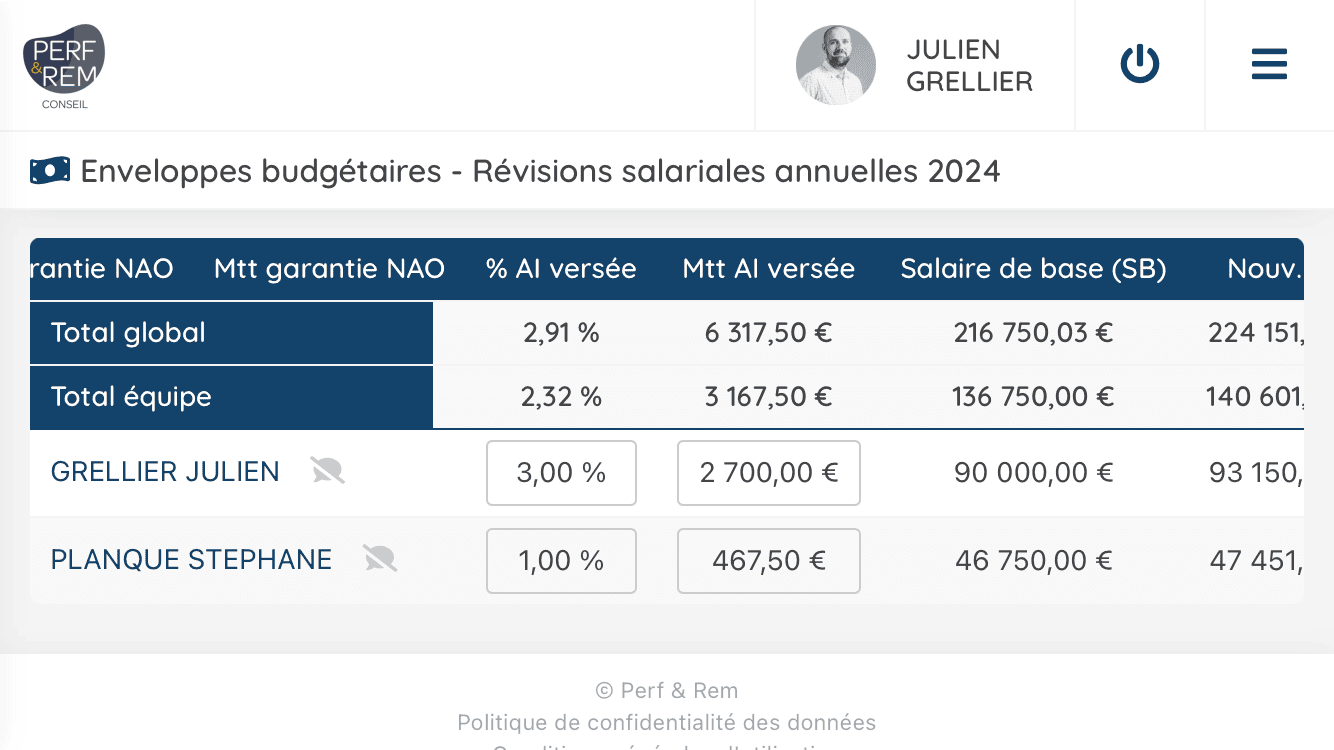Viewport: 1334px width, 750px height.
Task: Click the 'Mtt AI versée' column header
Action: pos(768,269)
